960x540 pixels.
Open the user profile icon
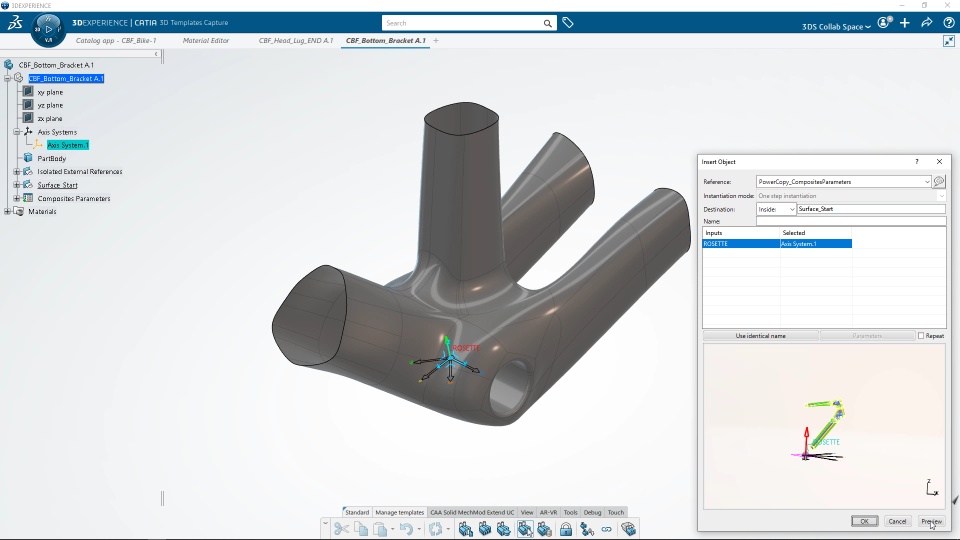[883, 23]
